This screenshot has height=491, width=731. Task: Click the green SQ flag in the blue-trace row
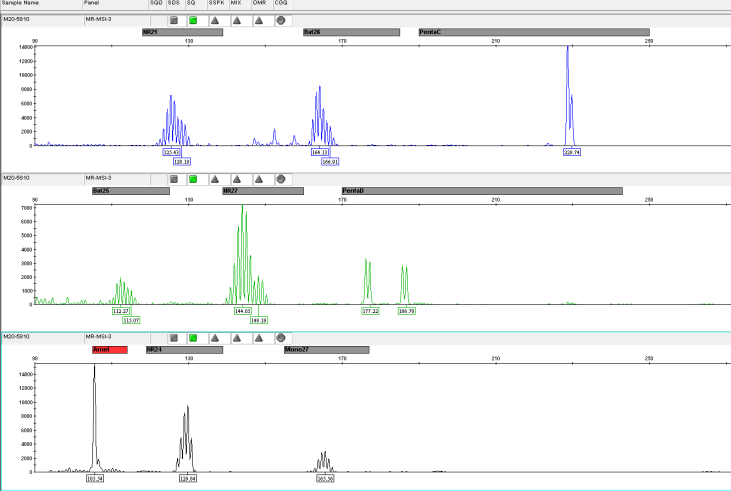(x=192, y=20)
